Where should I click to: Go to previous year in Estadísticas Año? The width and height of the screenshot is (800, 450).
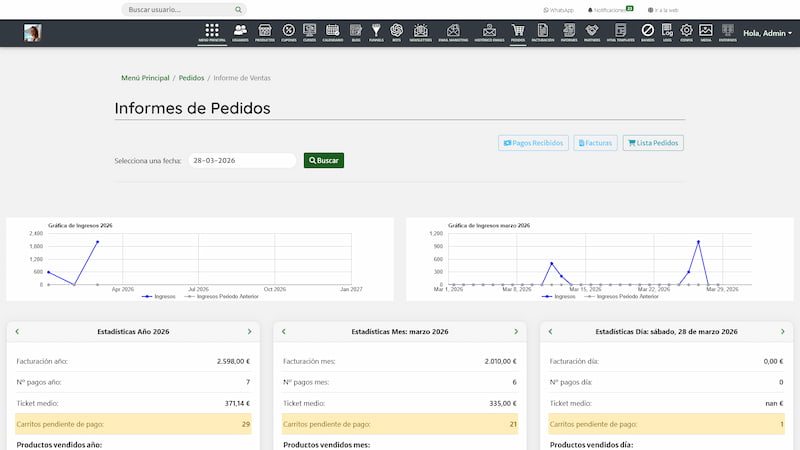(x=17, y=331)
